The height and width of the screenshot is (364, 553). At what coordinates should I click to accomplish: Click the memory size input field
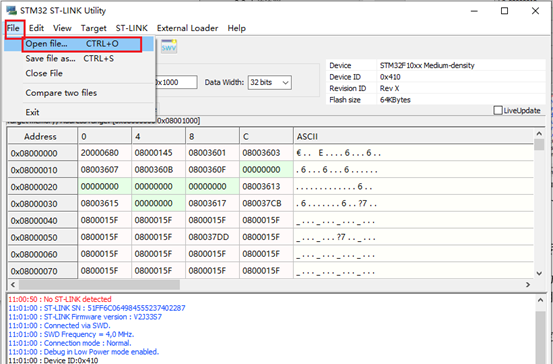point(176,82)
